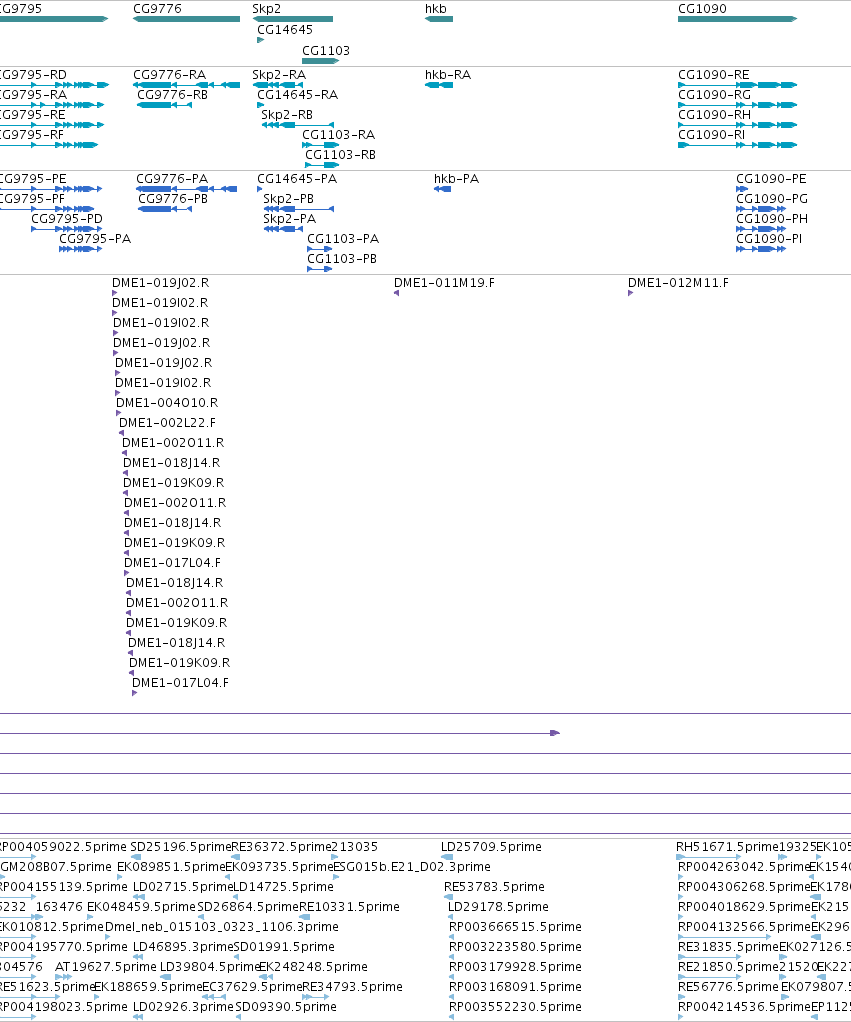Select the CG1103 gene bar
851x1022 pixels.
point(321,61)
